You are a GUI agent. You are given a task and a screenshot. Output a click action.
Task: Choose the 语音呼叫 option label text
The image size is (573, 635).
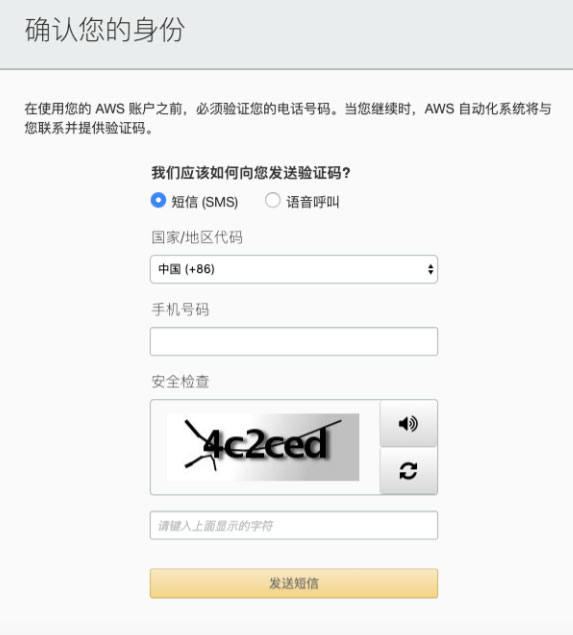point(313,202)
